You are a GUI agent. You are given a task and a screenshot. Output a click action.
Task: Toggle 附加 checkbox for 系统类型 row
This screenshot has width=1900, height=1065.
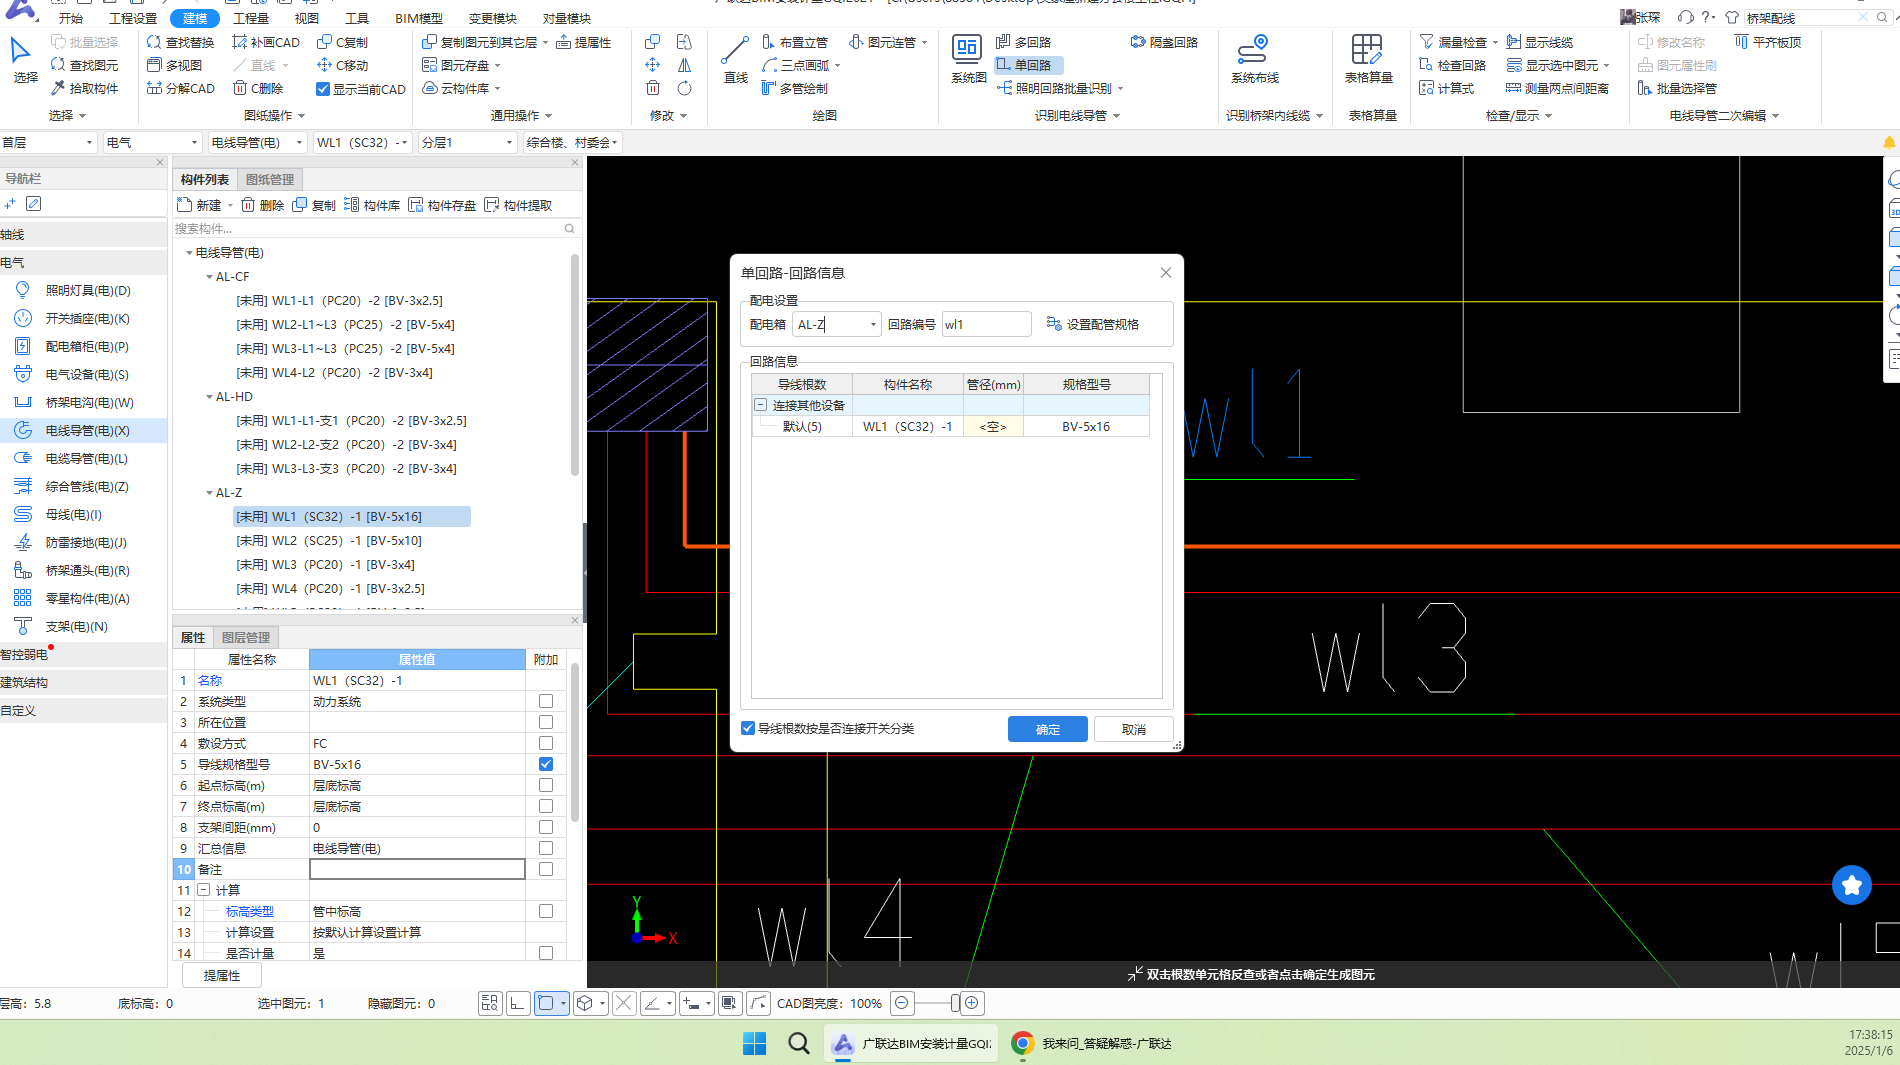(x=546, y=701)
